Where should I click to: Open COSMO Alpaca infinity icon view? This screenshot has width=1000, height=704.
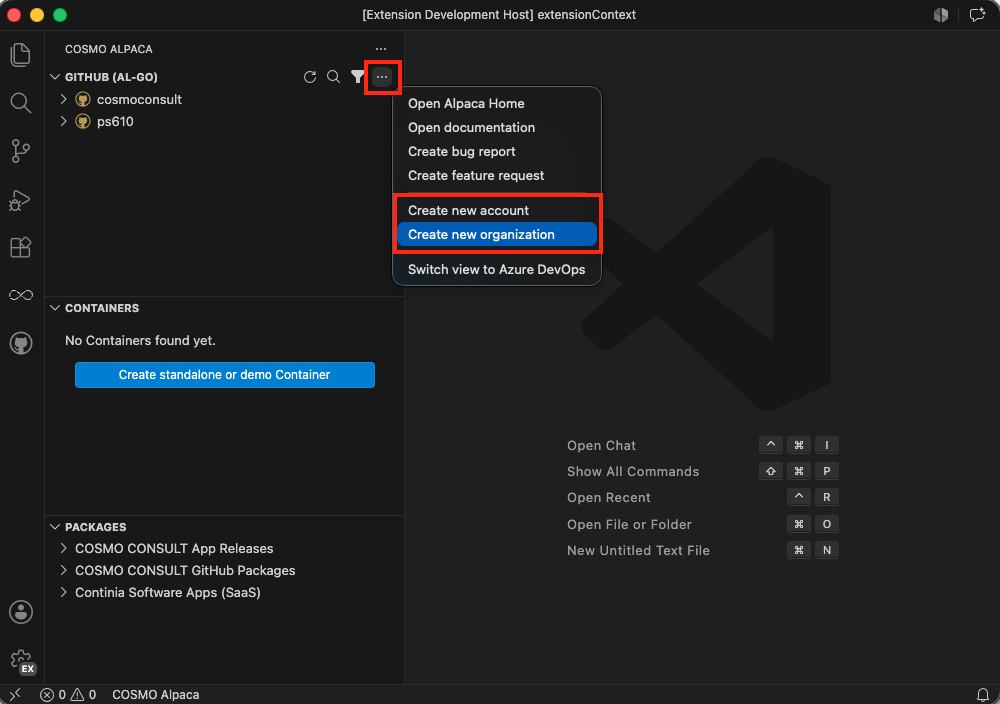pyautogui.click(x=20, y=295)
